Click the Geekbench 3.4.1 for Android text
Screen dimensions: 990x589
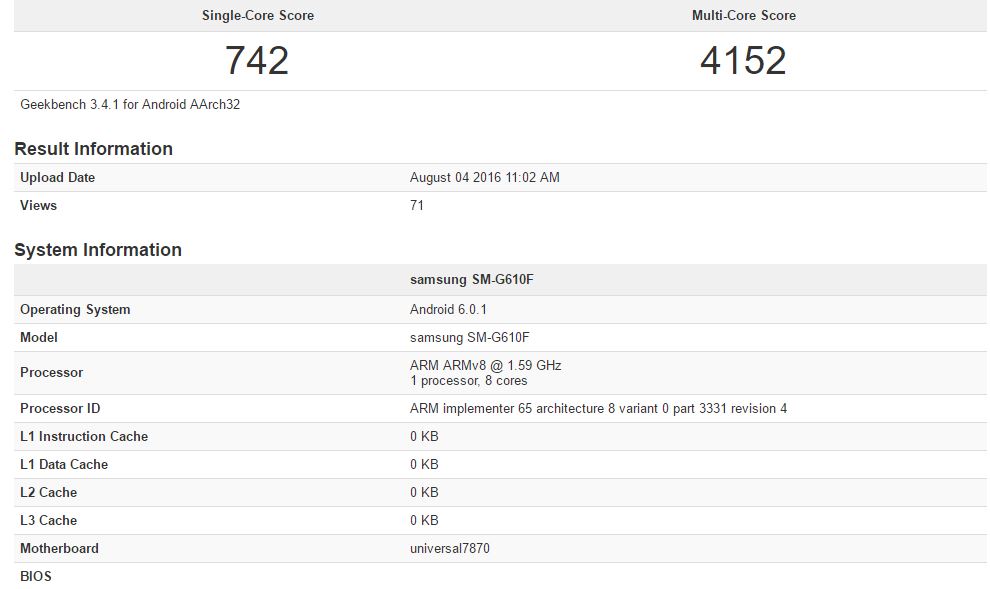pos(130,104)
